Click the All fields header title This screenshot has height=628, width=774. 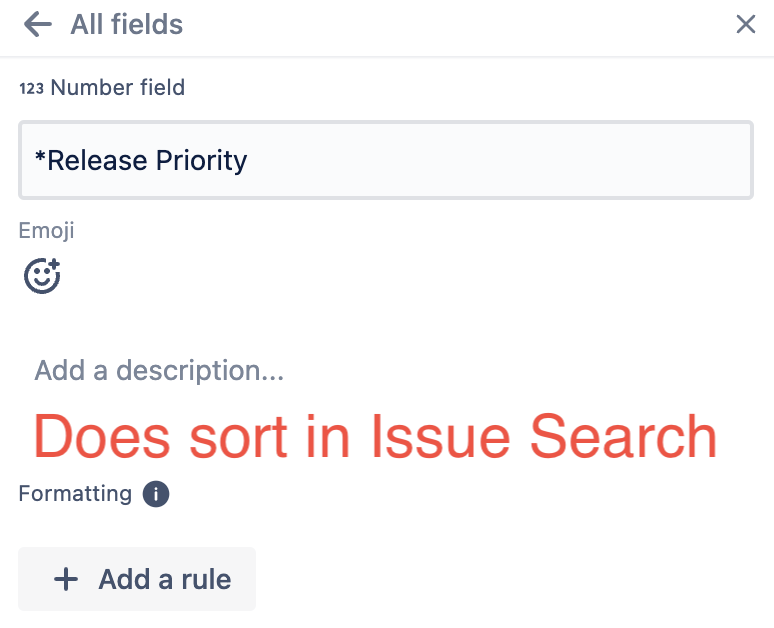point(126,24)
